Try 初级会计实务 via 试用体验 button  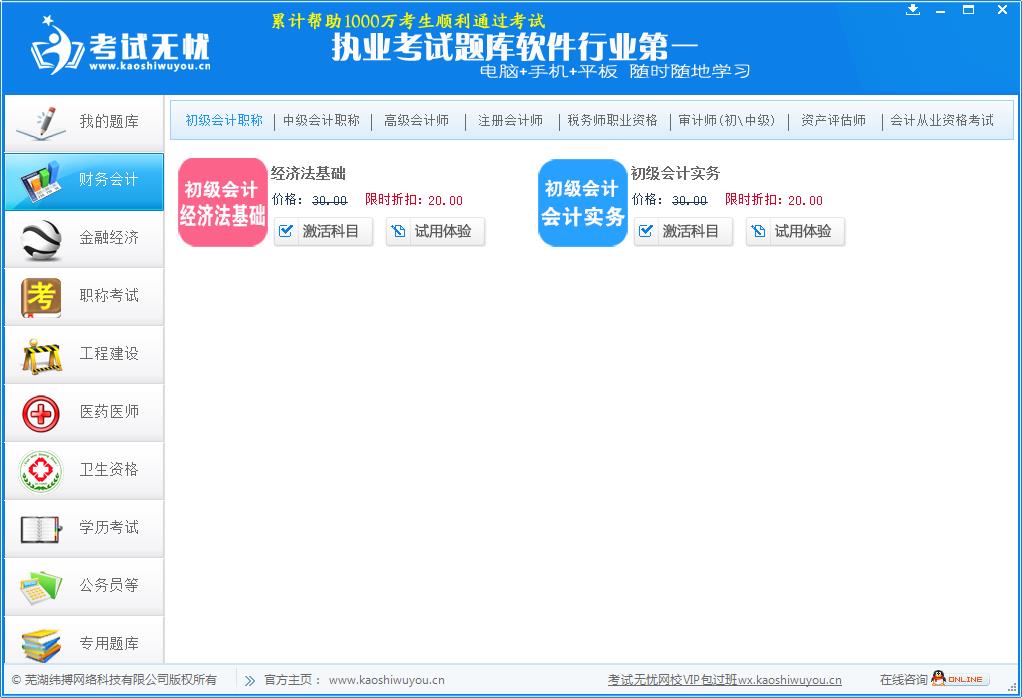pyautogui.click(x=795, y=231)
